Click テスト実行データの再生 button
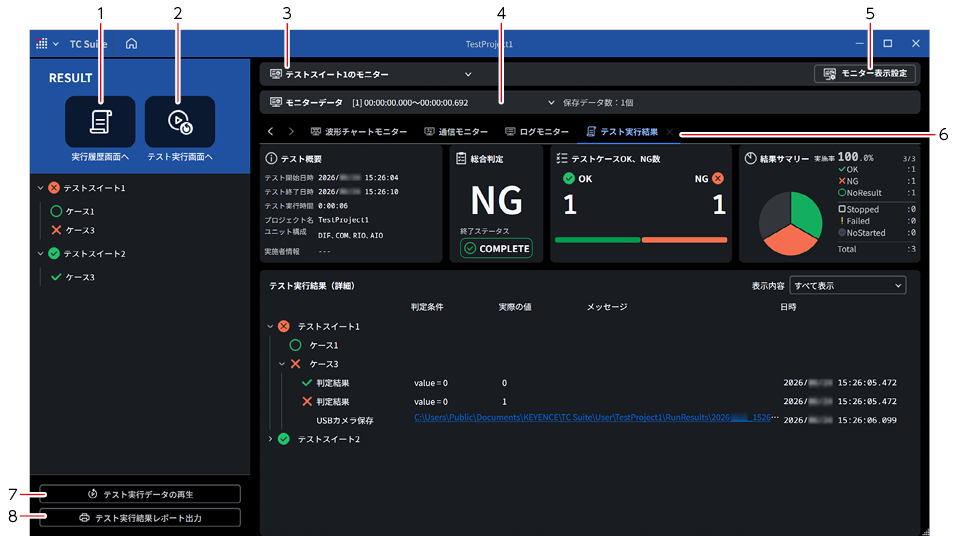This screenshot has width=956, height=536. [x=140, y=494]
